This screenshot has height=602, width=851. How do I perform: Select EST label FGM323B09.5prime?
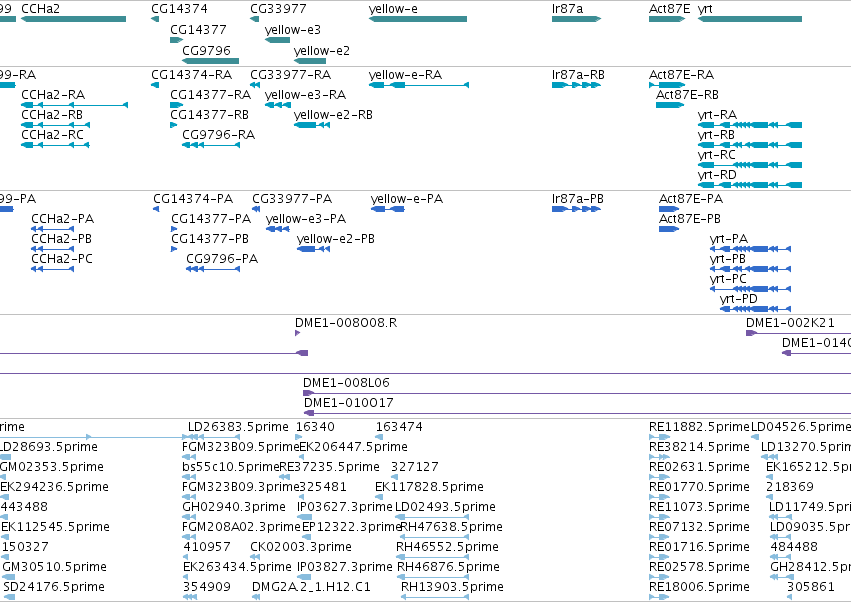click(x=240, y=447)
